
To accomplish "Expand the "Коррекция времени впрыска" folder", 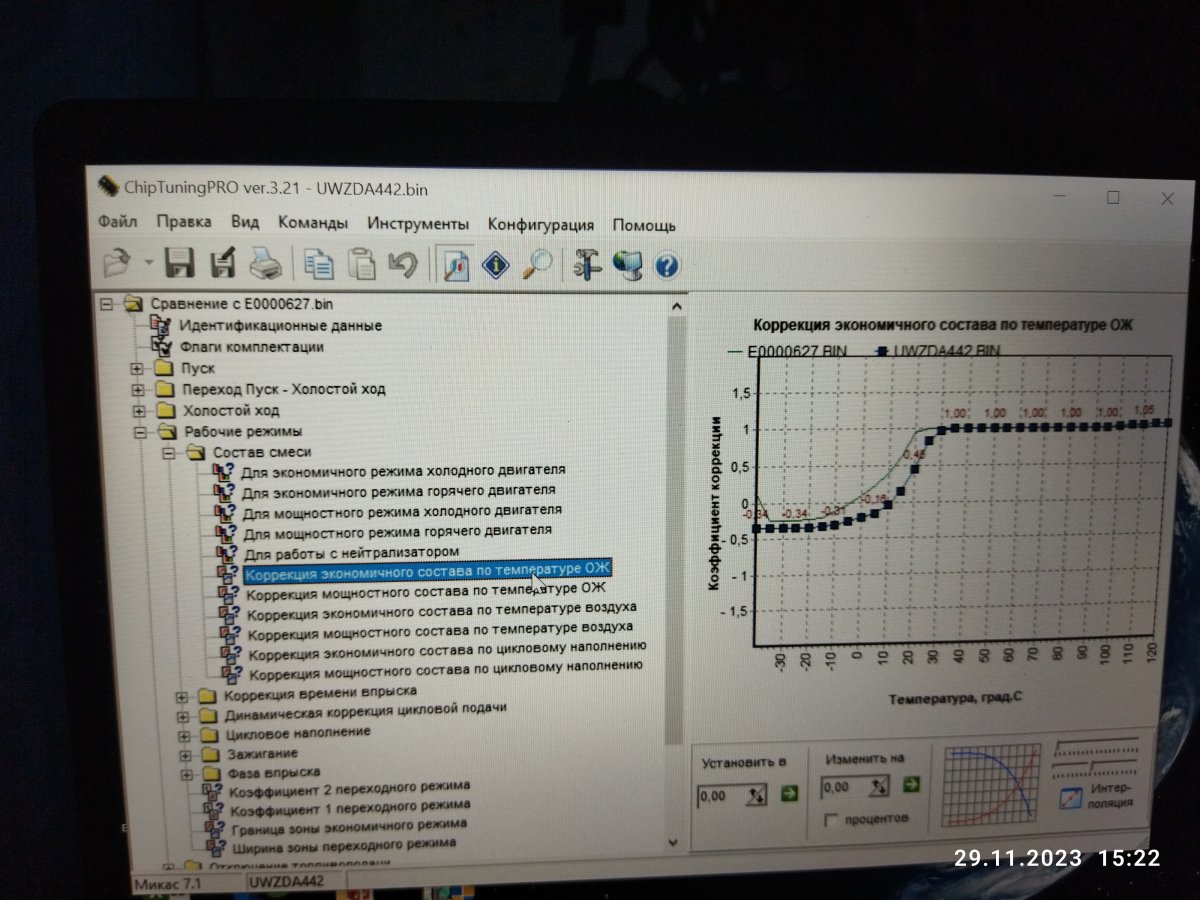I will click(181, 695).
